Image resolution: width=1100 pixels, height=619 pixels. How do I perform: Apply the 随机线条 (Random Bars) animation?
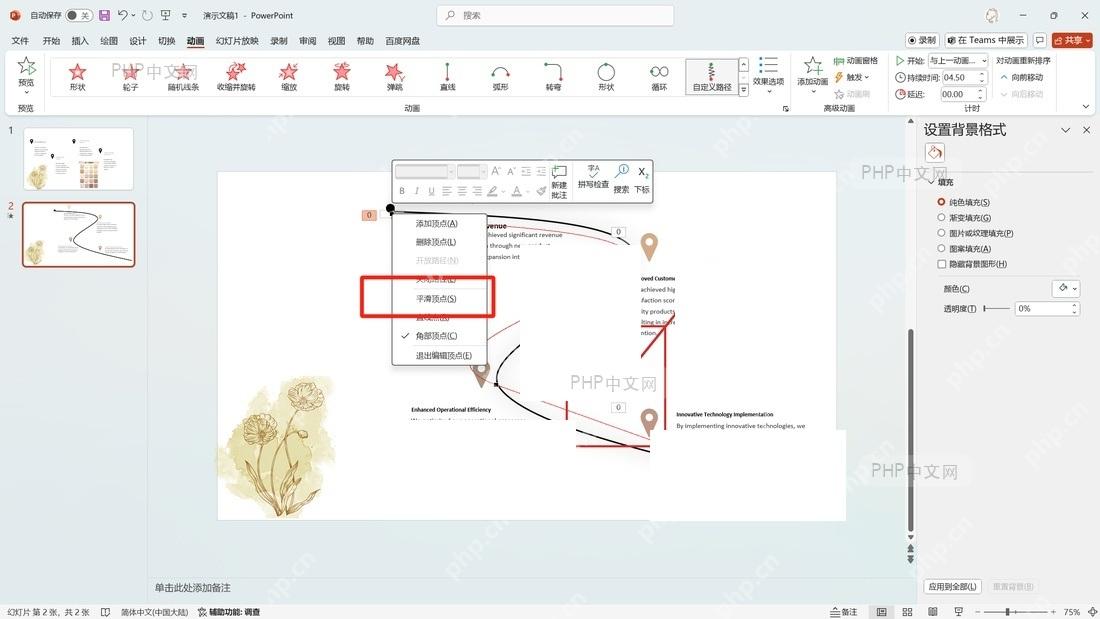[183, 76]
